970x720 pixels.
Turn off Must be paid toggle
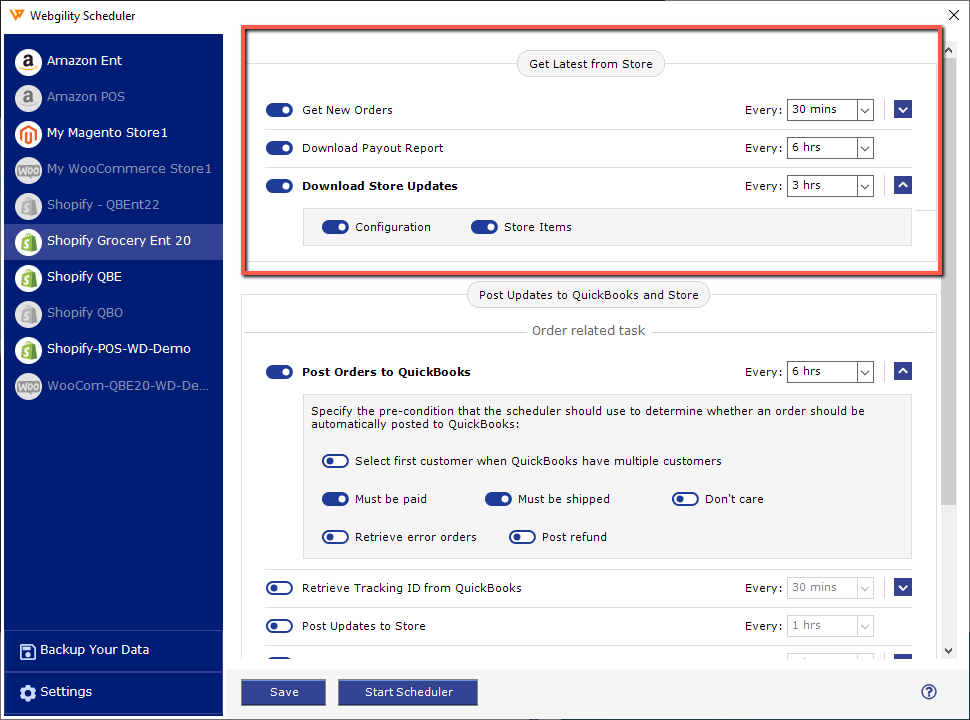335,499
